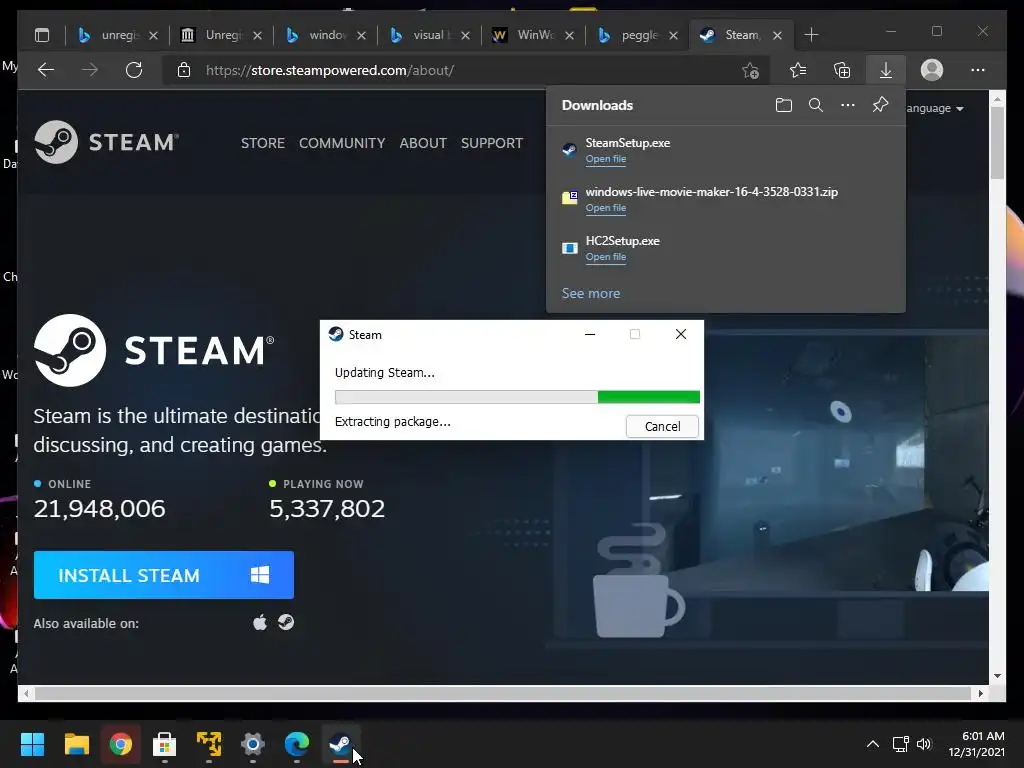The image size is (1024, 768).
Task: Switch to the peggle search tab
Action: click(x=637, y=35)
